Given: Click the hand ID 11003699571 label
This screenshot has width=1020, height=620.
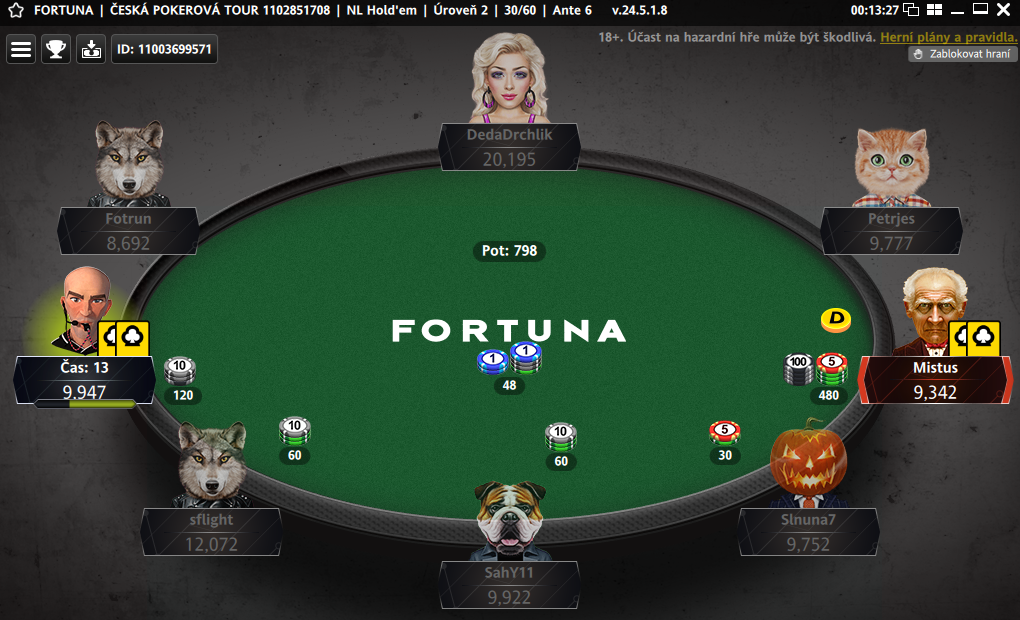Looking at the screenshot, I should 165,49.
